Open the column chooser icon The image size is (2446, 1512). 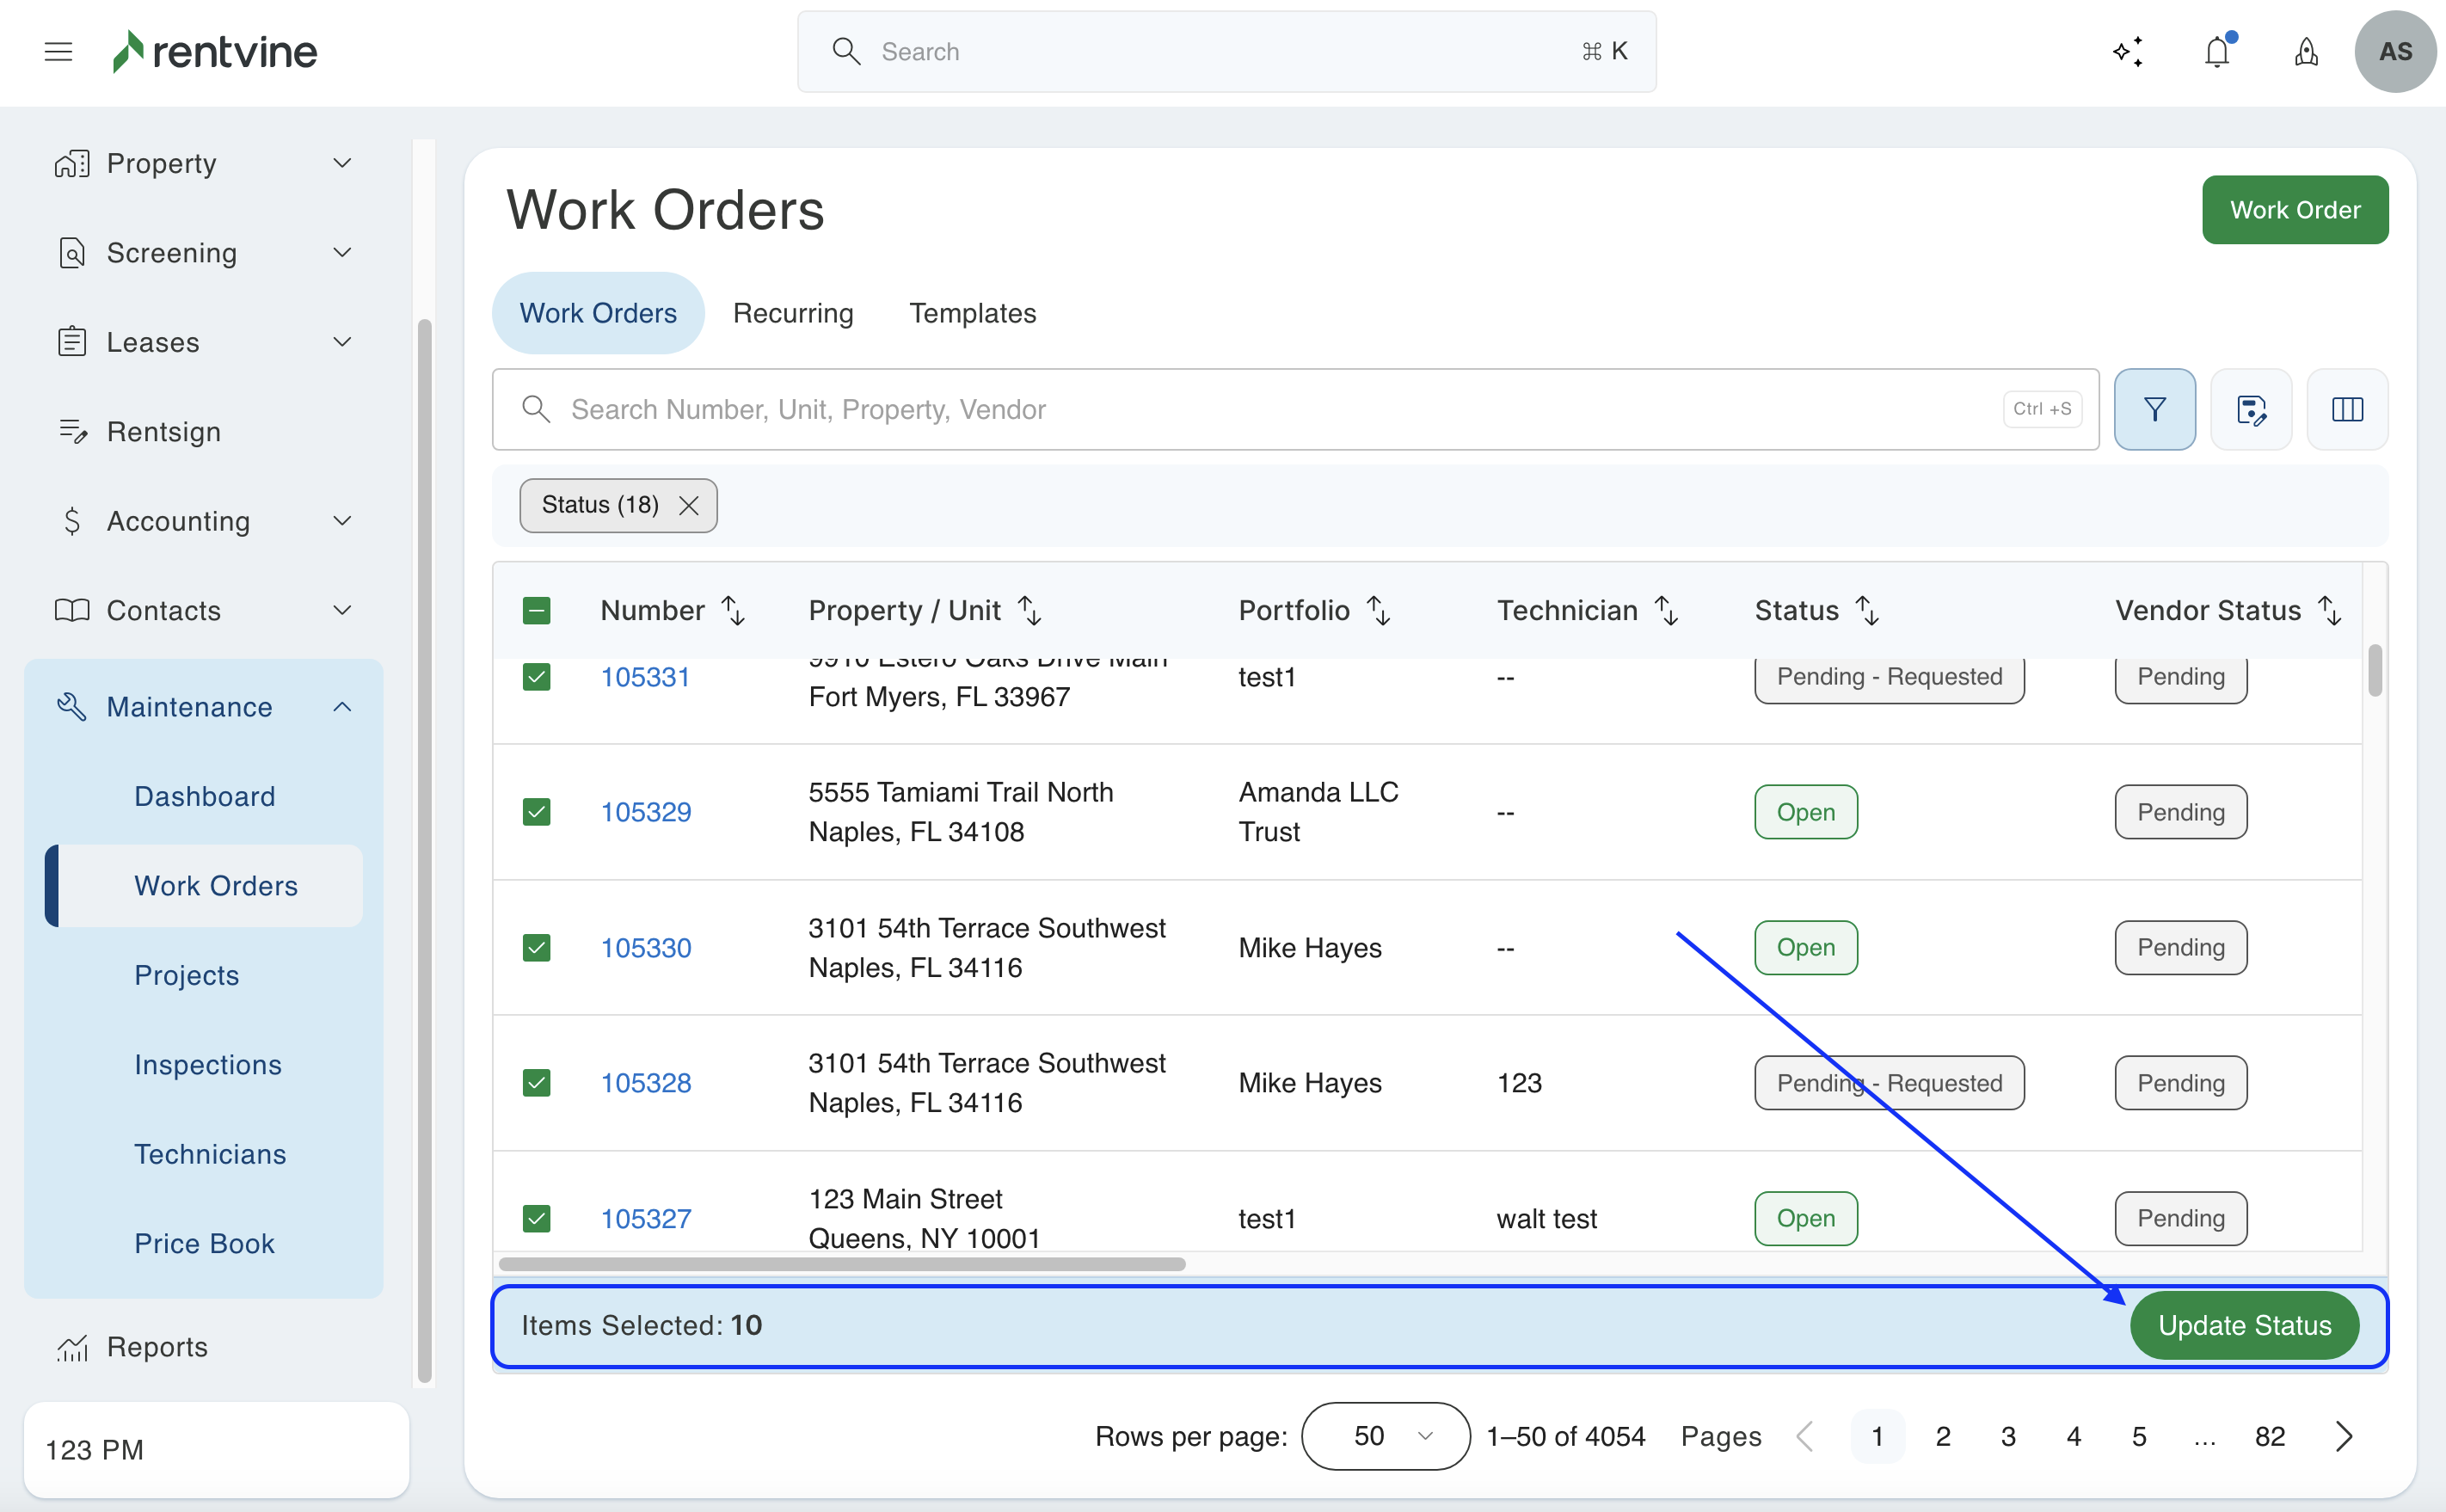coord(2347,409)
